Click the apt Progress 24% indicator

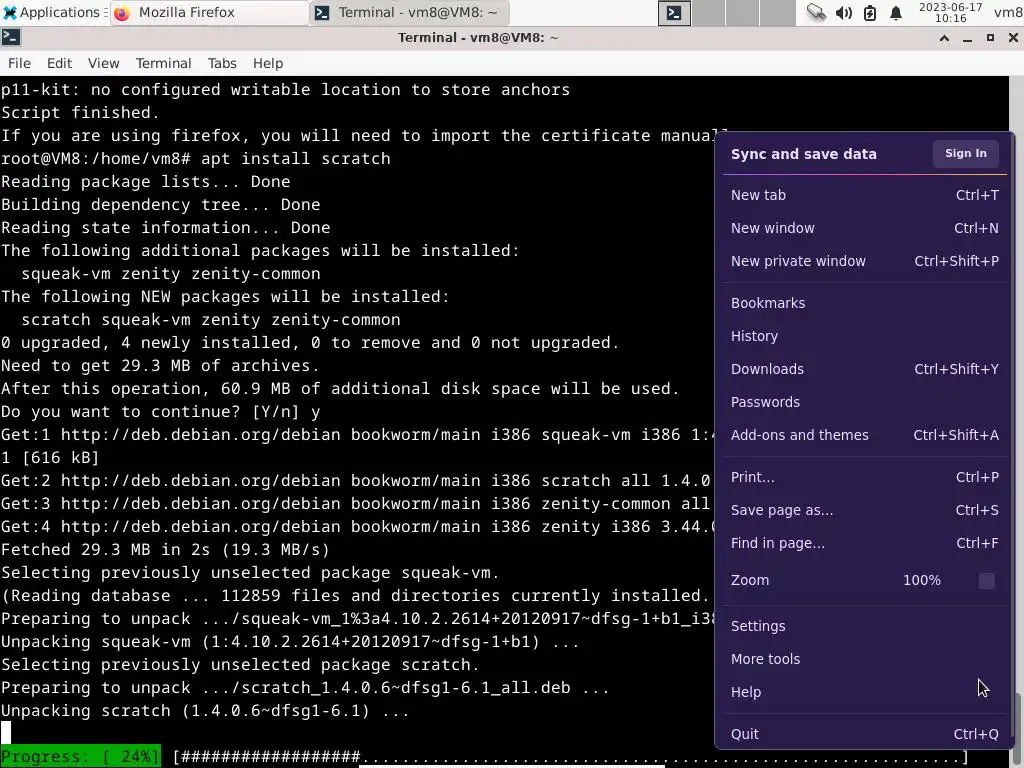point(80,756)
